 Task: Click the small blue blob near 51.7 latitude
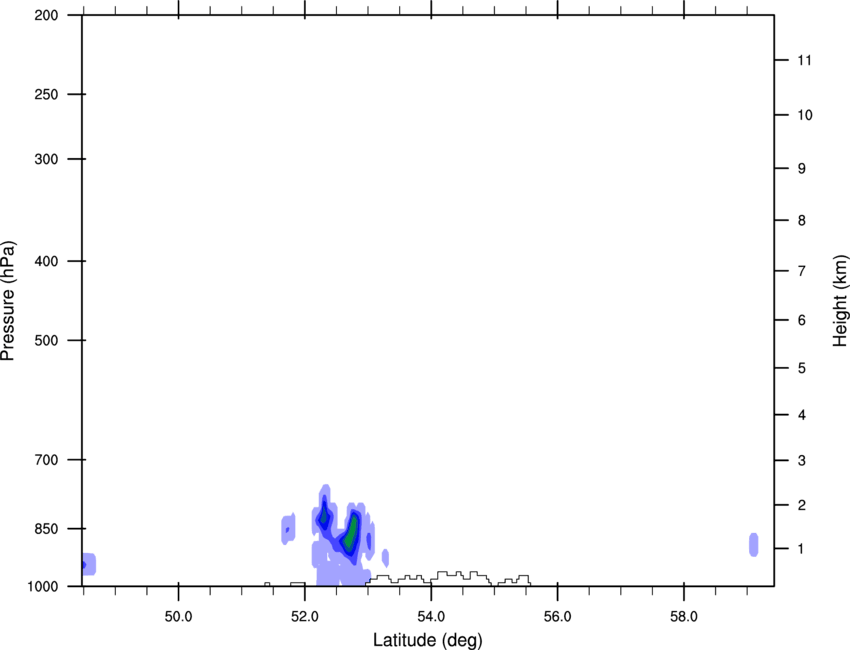pos(288,529)
